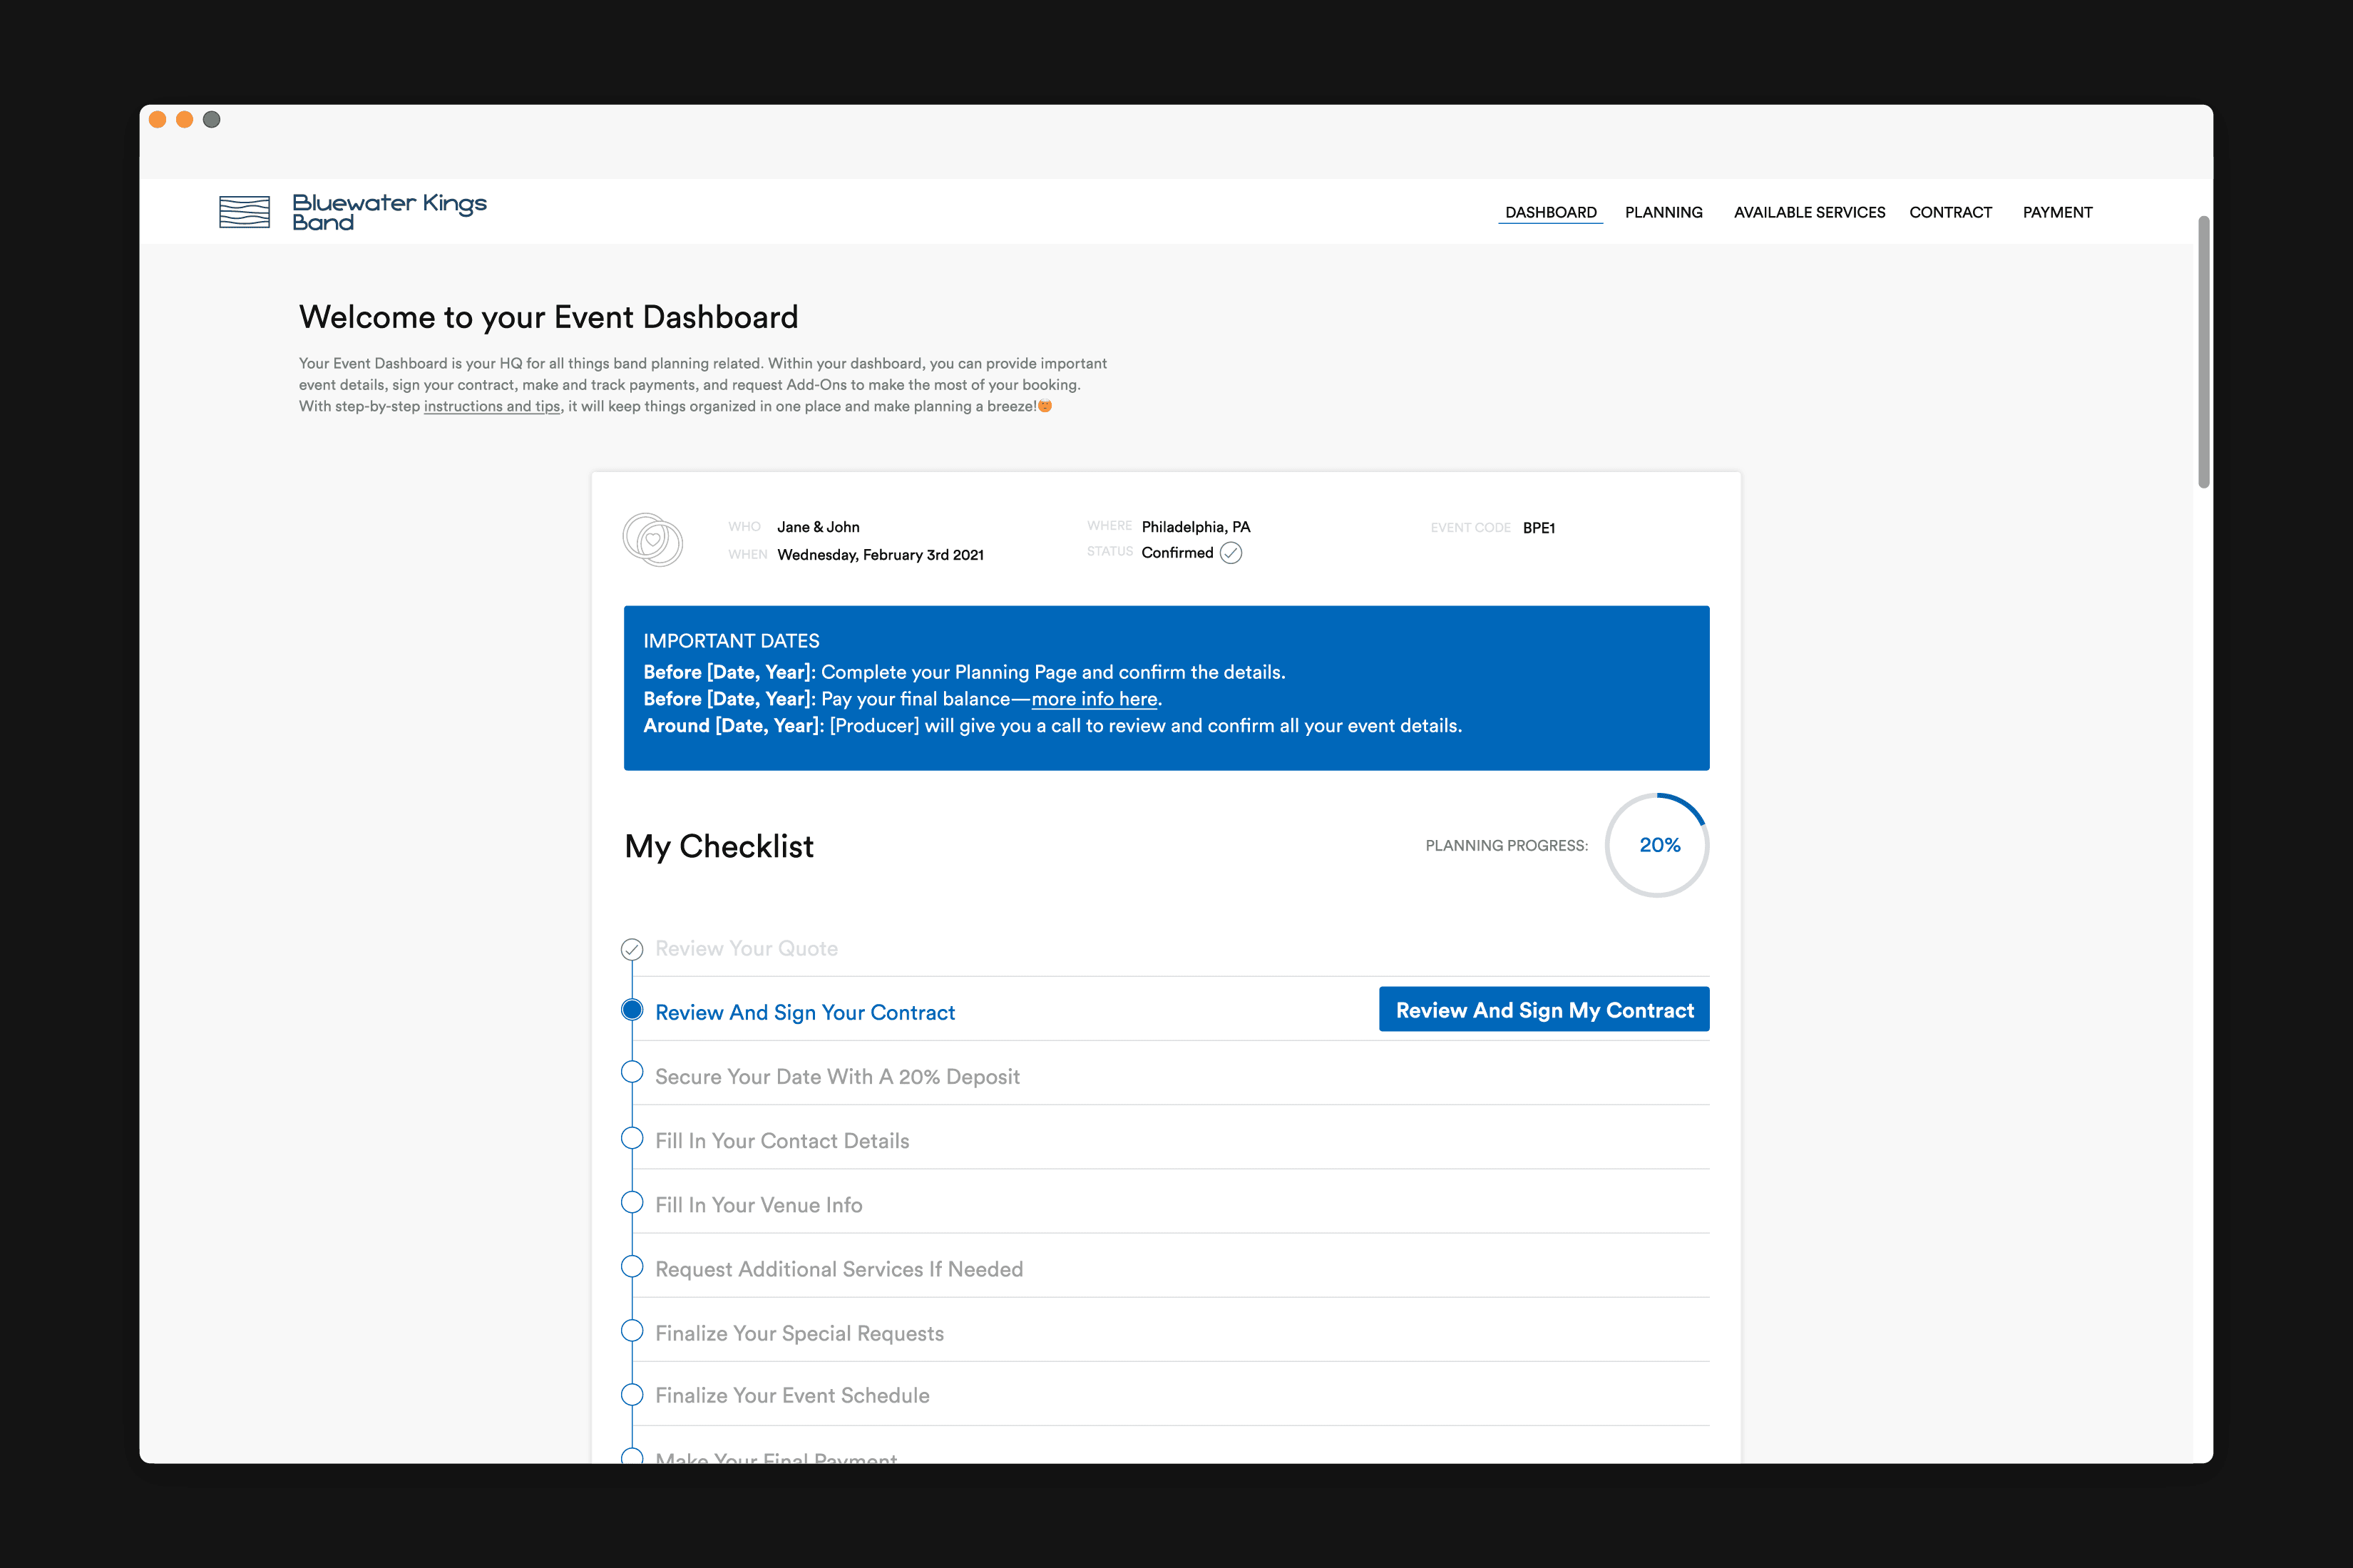Viewport: 2353px width, 1568px height.
Task: Click the vertical page scrollbar
Action: tap(2203, 352)
